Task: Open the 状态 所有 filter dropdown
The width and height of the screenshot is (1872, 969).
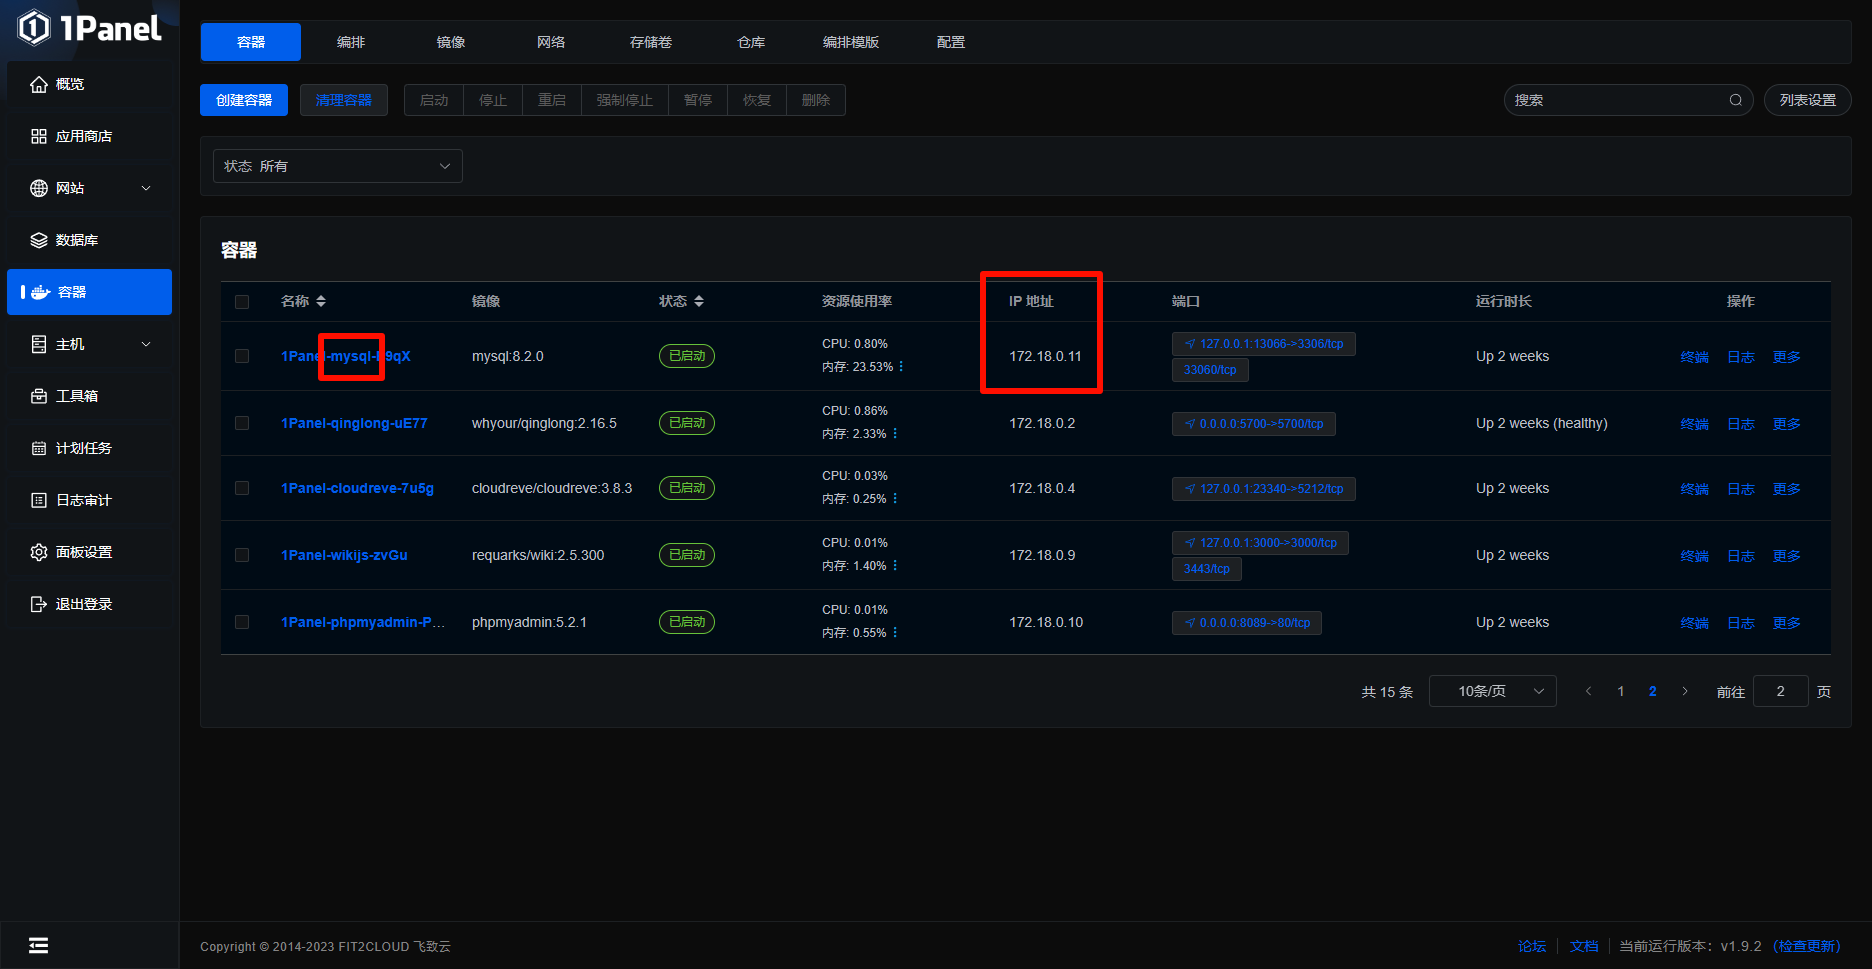Action: click(x=338, y=166)
